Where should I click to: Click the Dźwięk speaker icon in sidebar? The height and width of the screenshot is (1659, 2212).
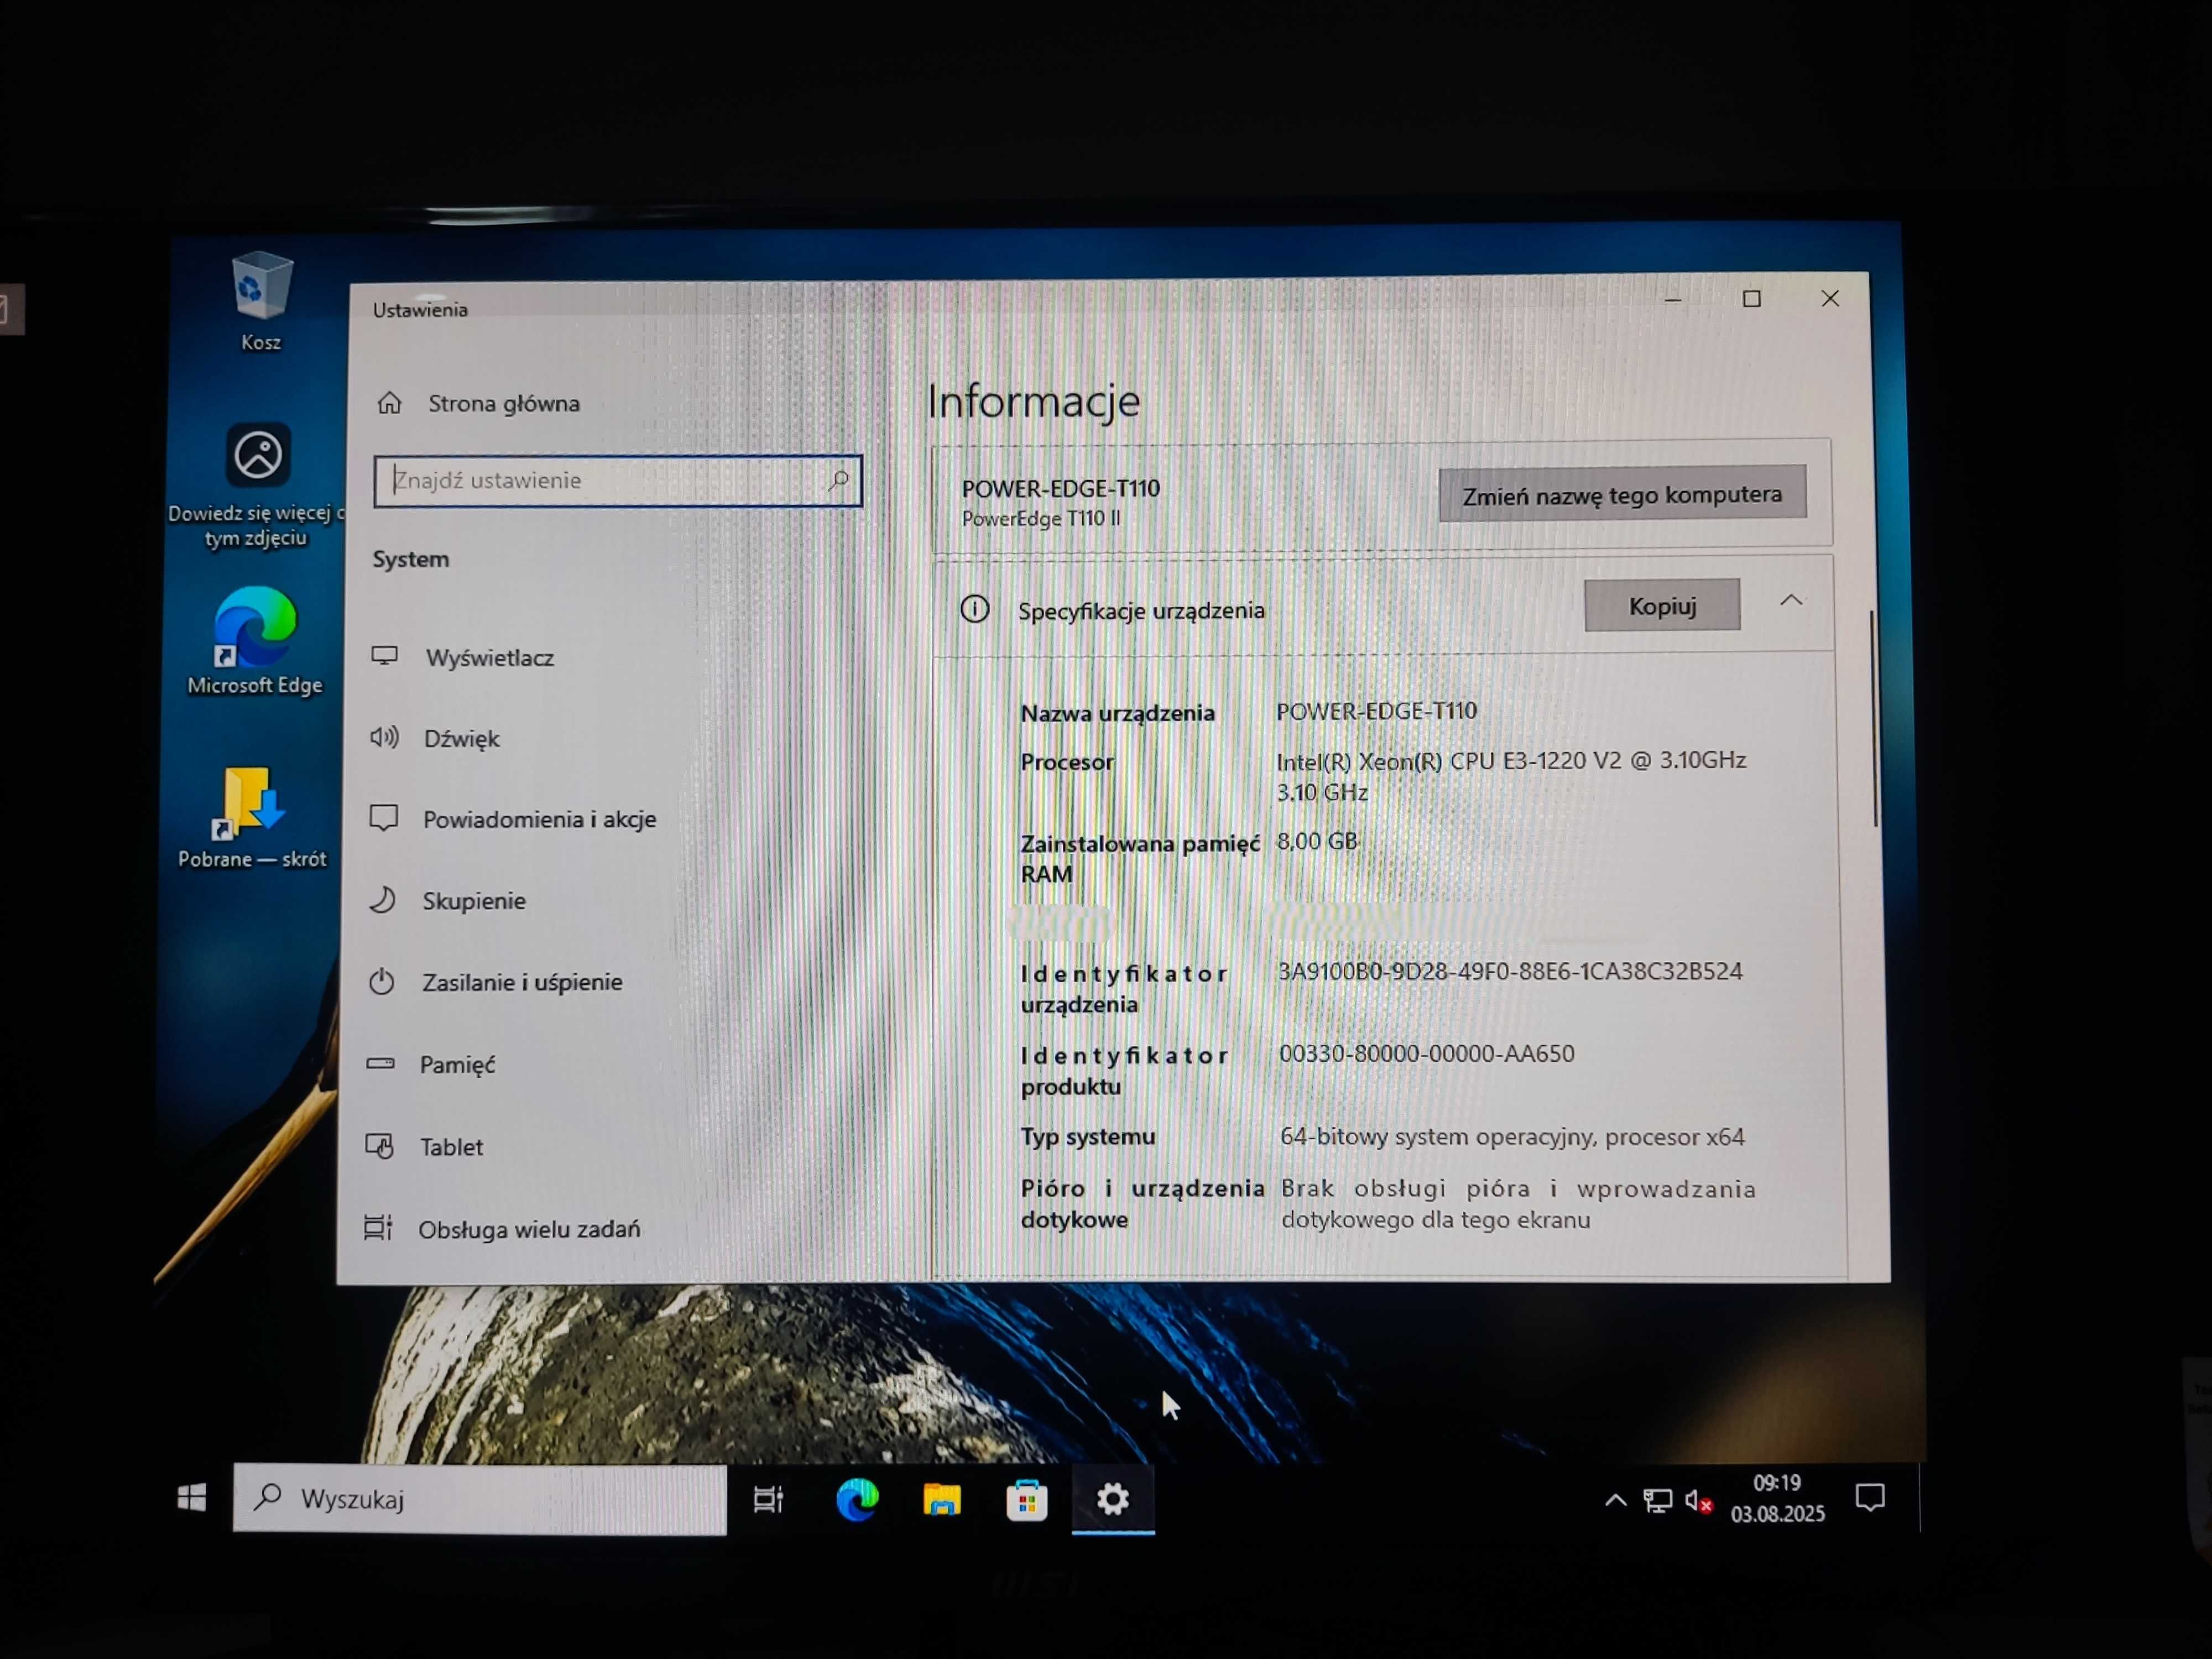click(x=384, y=737)
